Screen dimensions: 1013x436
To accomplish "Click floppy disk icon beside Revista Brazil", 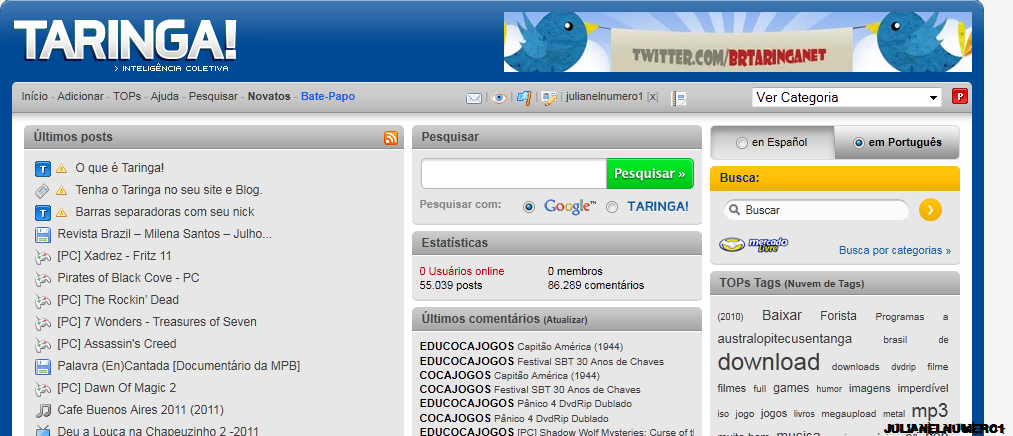I will click(x=43, y=234).
